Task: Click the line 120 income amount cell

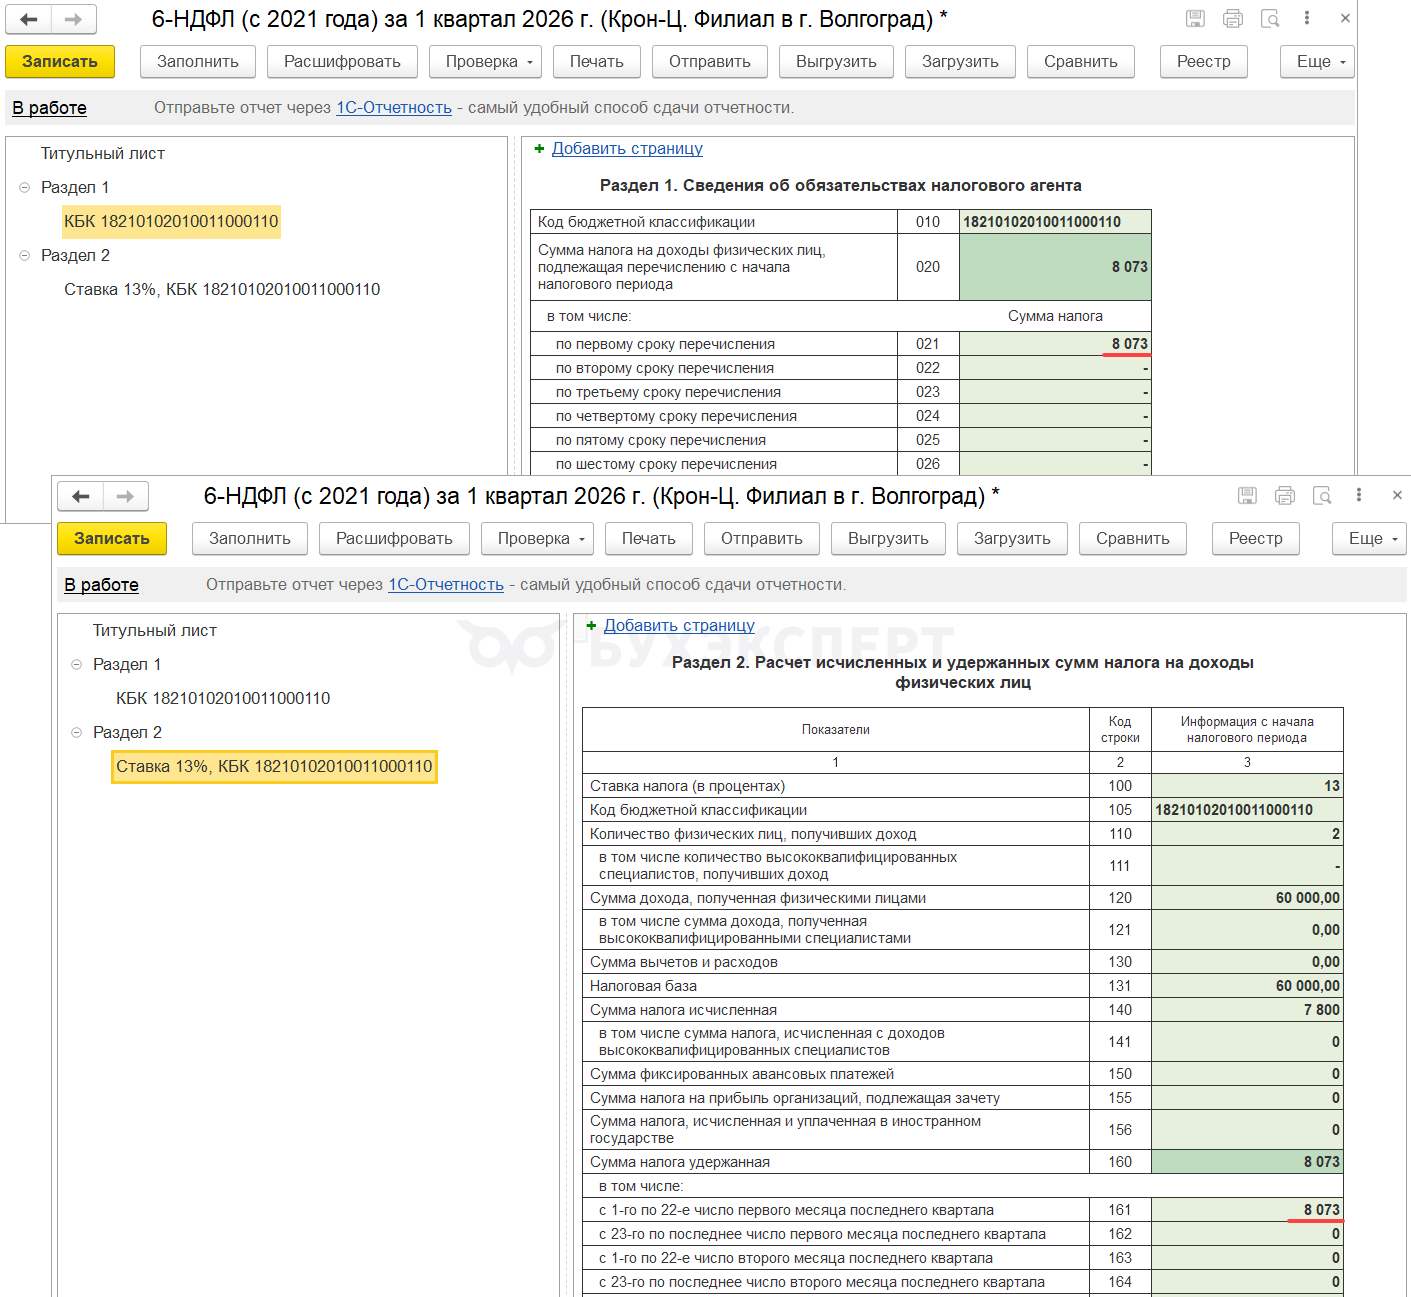Action: click(1246, 898)
